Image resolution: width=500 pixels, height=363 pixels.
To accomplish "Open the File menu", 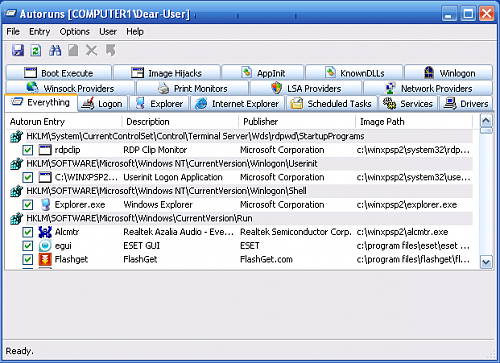I will tap(13, 32).
